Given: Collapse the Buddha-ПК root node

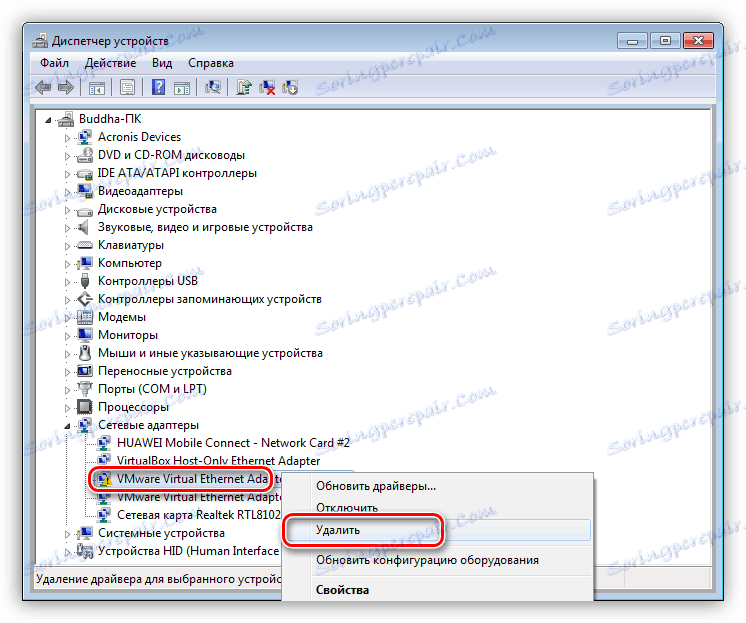Looking at the screenshot, I should [x=49, y=120].
